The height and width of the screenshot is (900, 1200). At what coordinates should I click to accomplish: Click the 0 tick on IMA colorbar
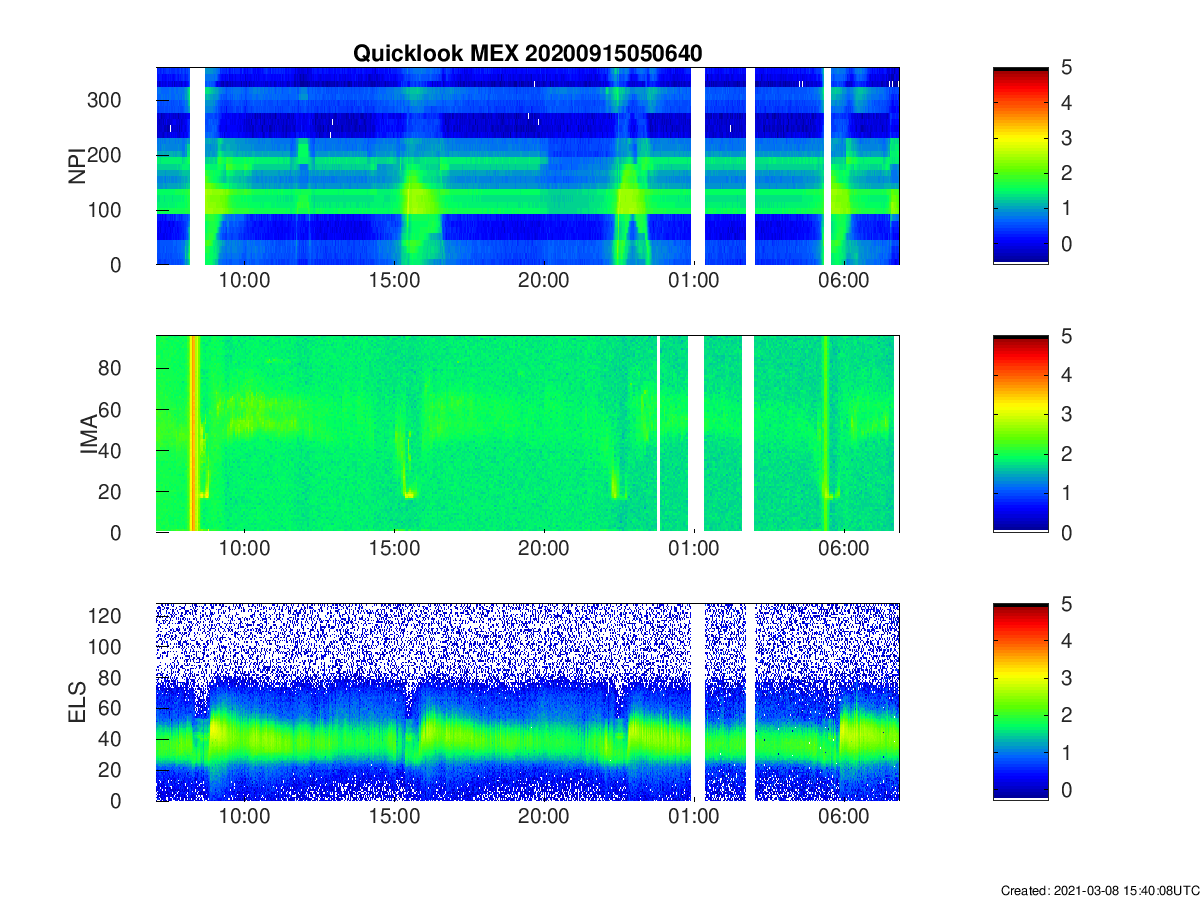[1067, 533]
